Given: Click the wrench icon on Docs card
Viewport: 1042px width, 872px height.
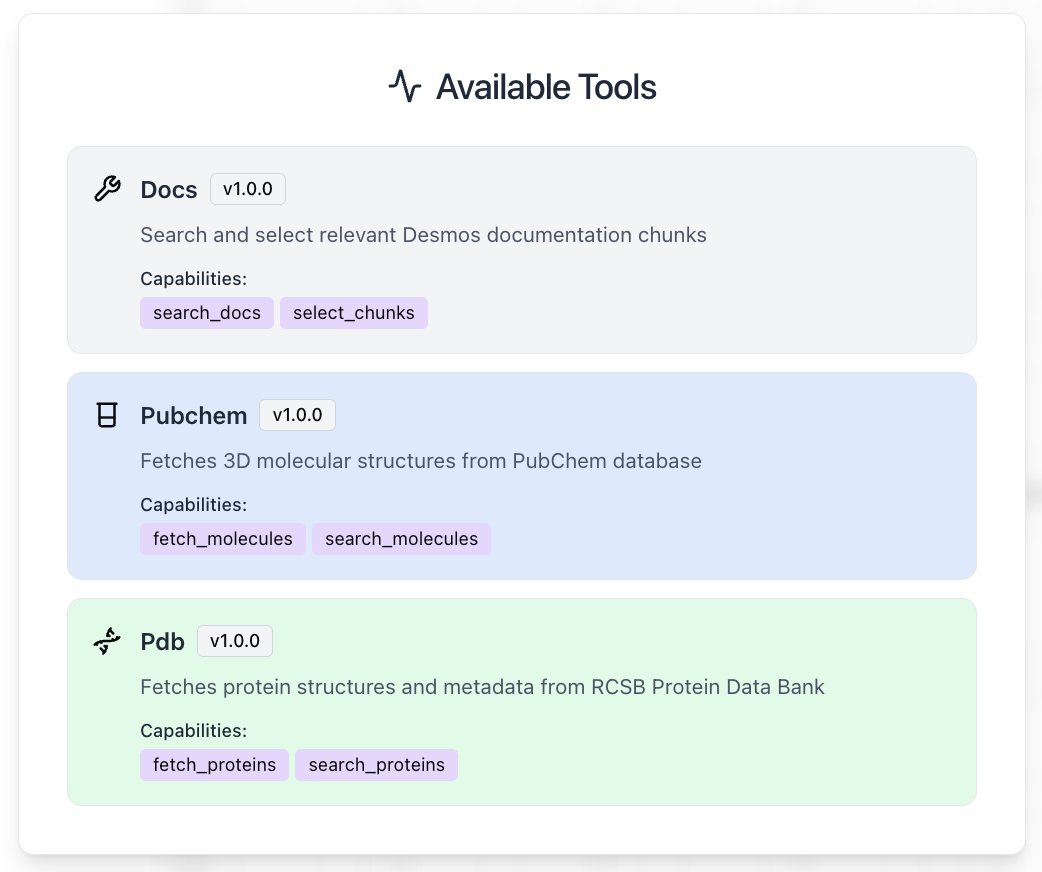Looking at the screenshot, I should 107,189.
